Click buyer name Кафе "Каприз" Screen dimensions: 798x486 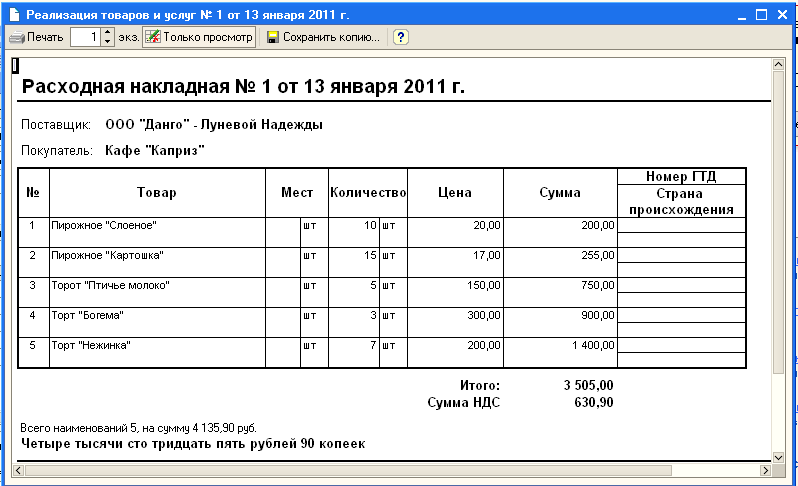[x=155, y=151]
